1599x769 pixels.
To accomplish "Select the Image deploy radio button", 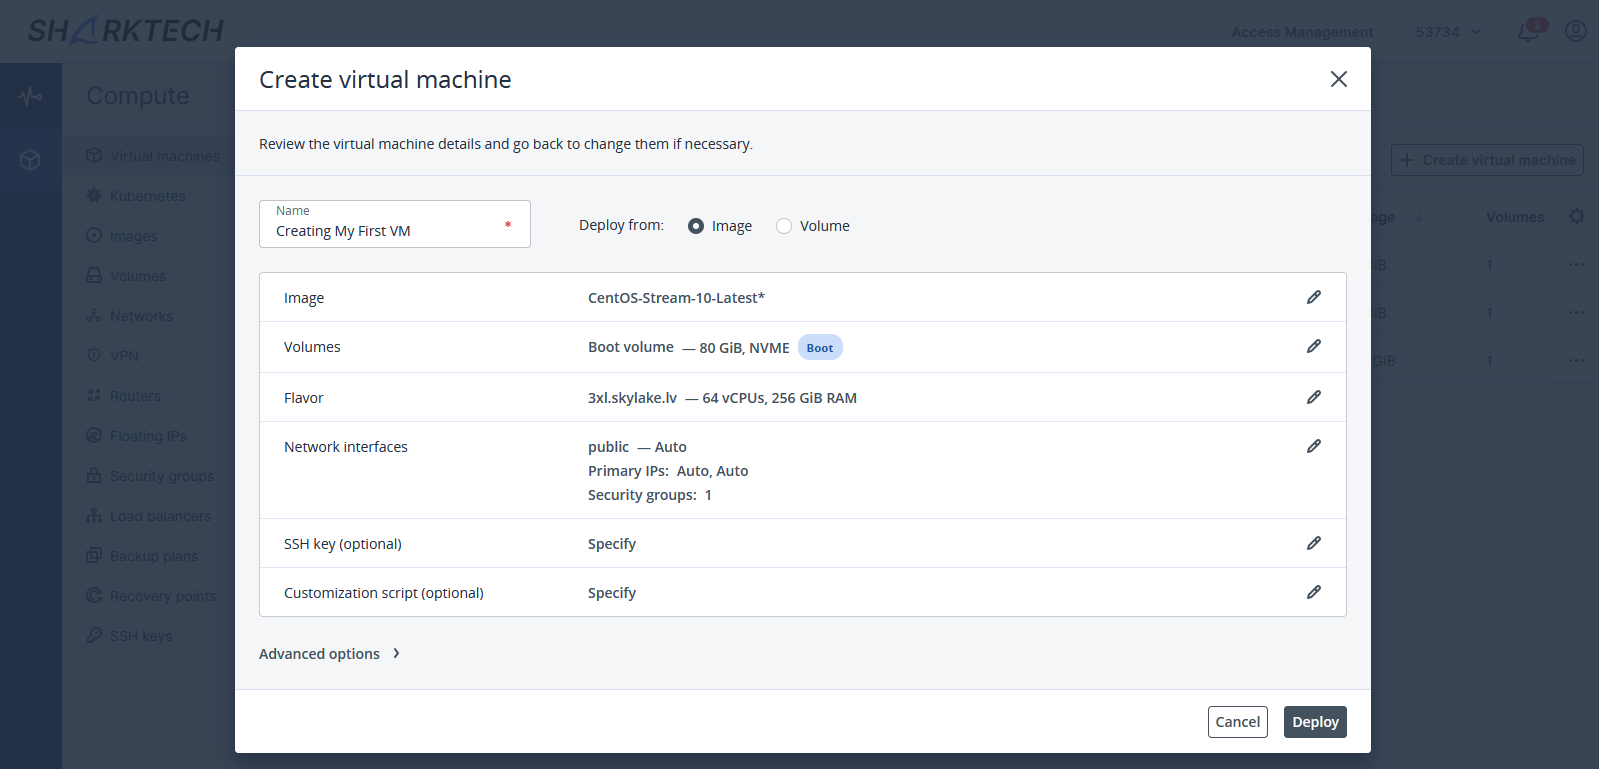I will coord(696,226).
